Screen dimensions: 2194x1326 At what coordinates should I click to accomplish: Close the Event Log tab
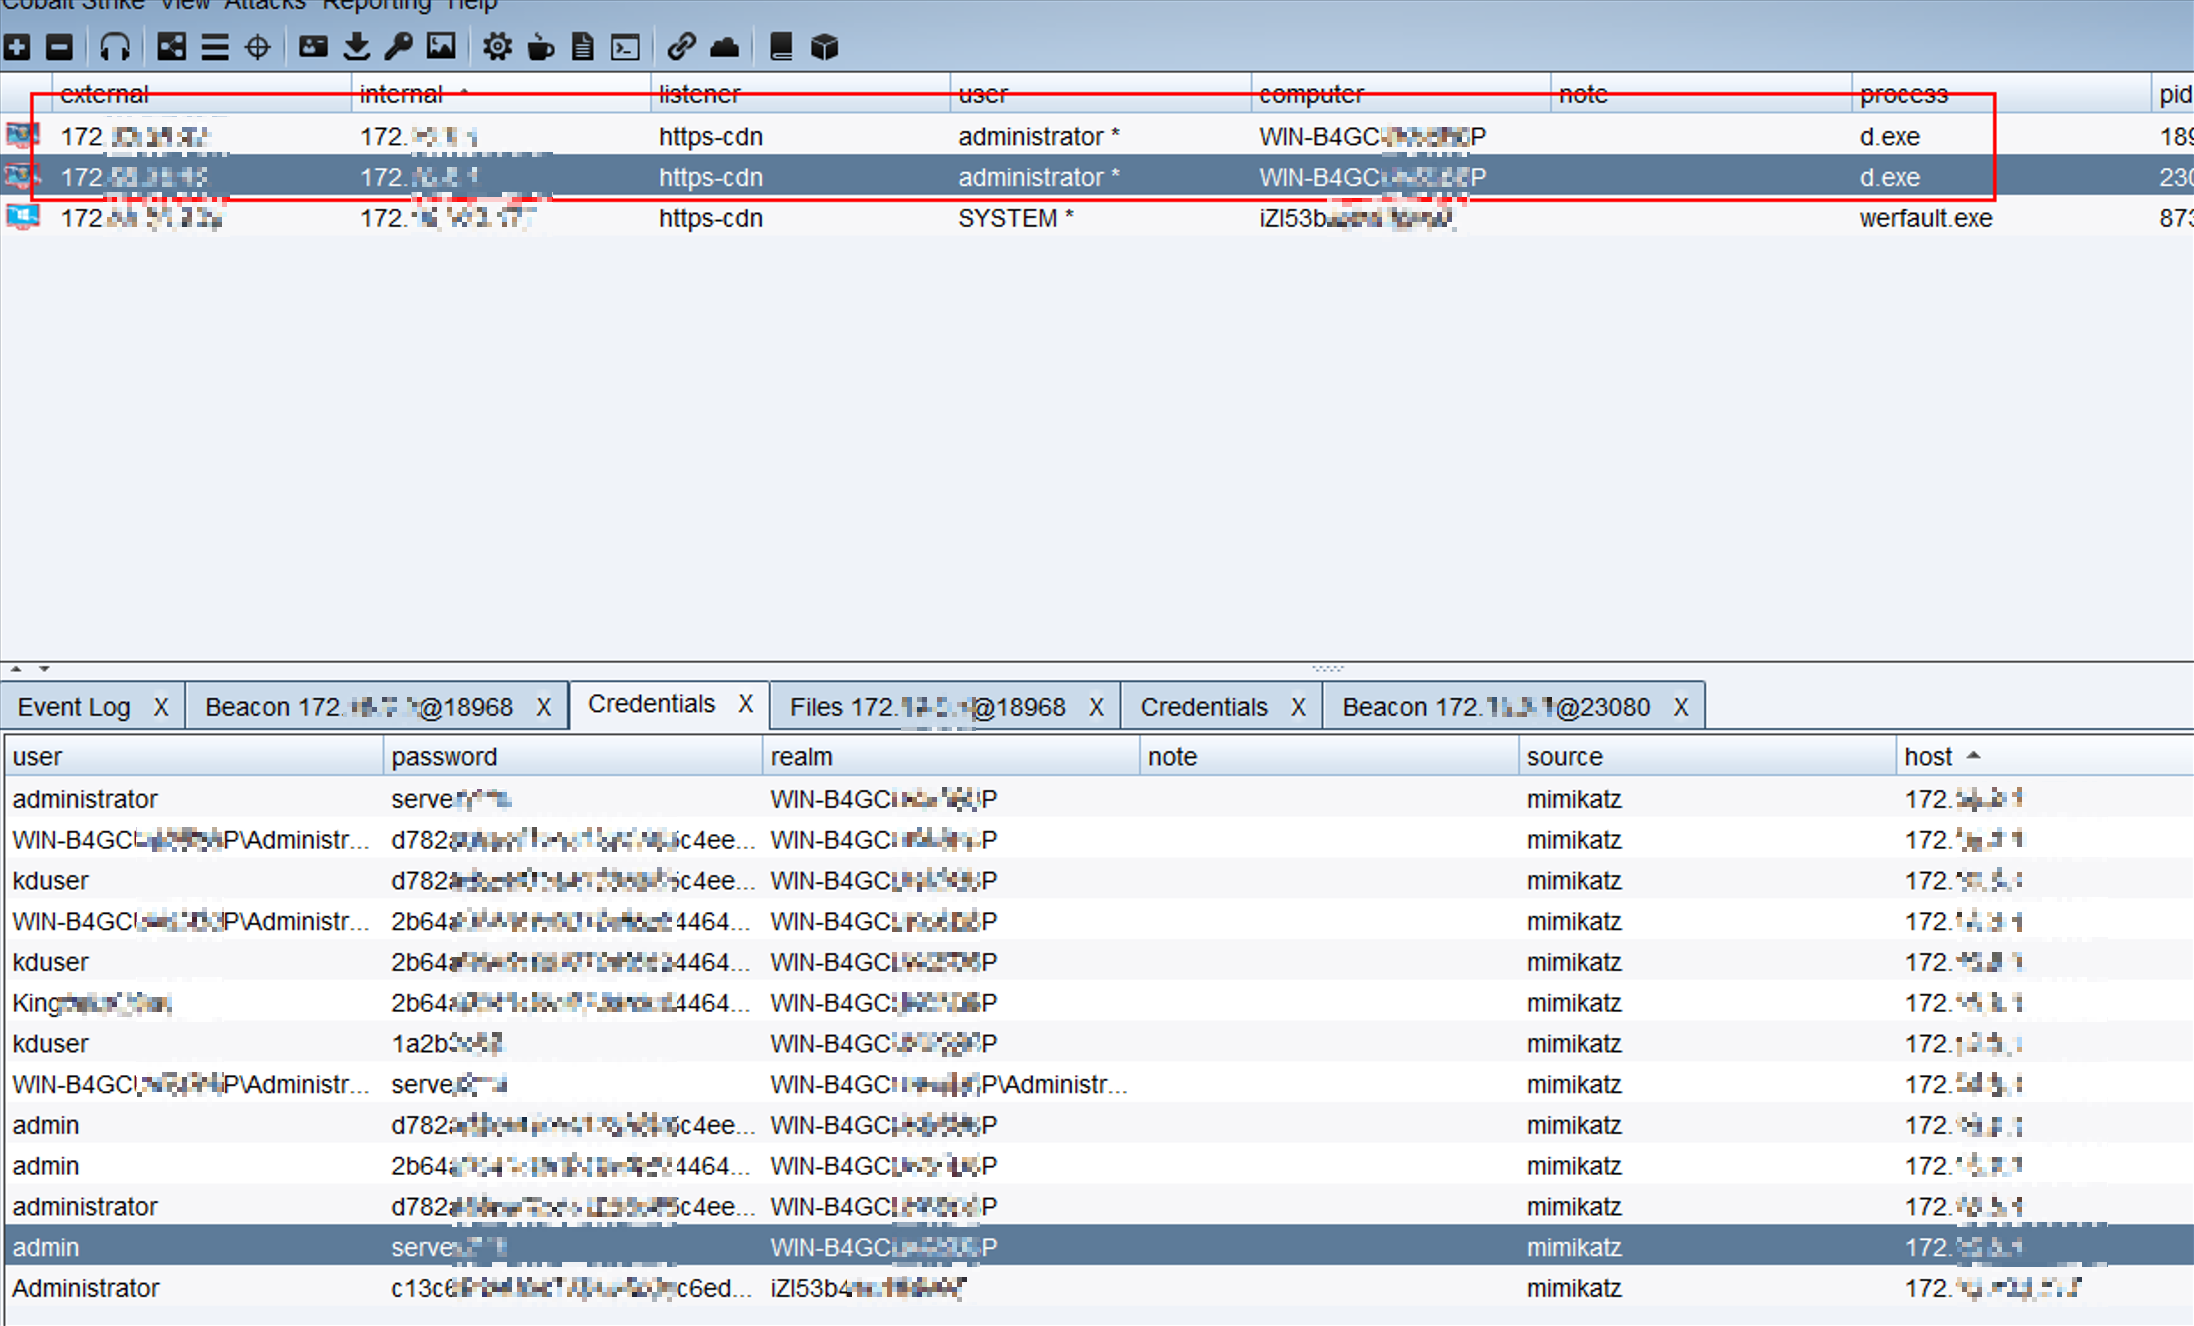click(x=161, y=707)
